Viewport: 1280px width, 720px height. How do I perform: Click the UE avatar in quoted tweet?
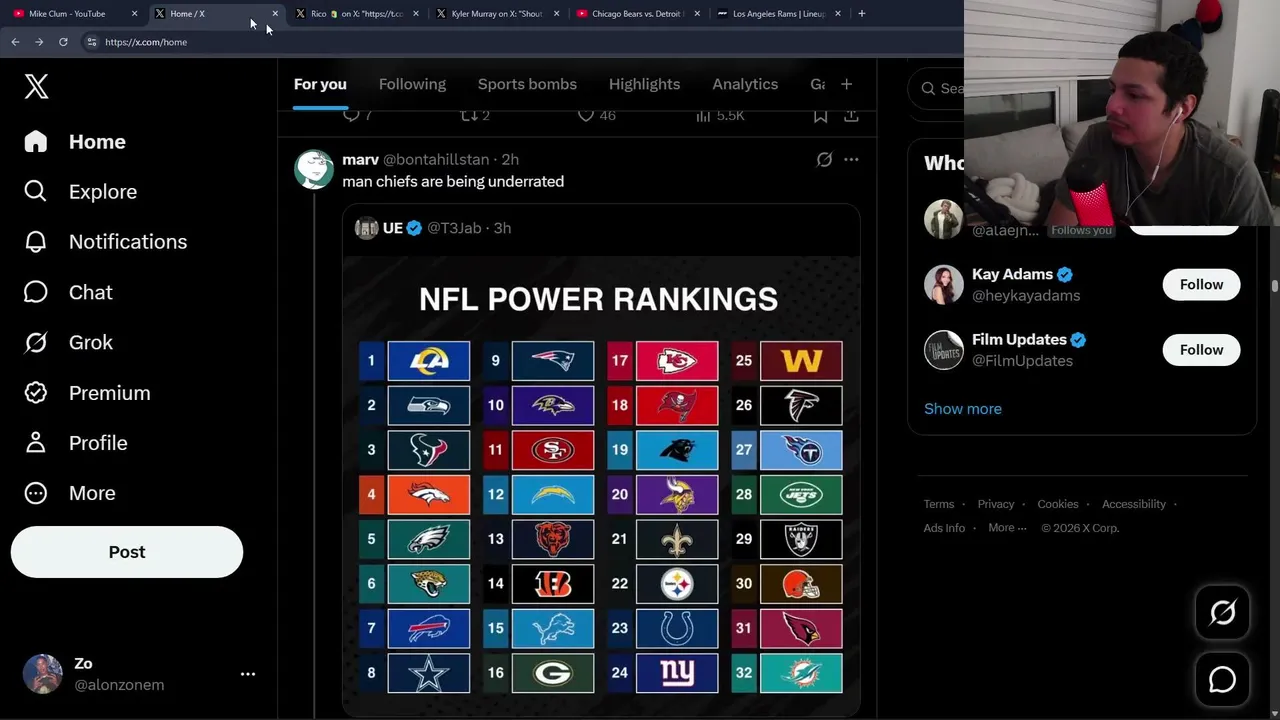[x=366, y=228]
